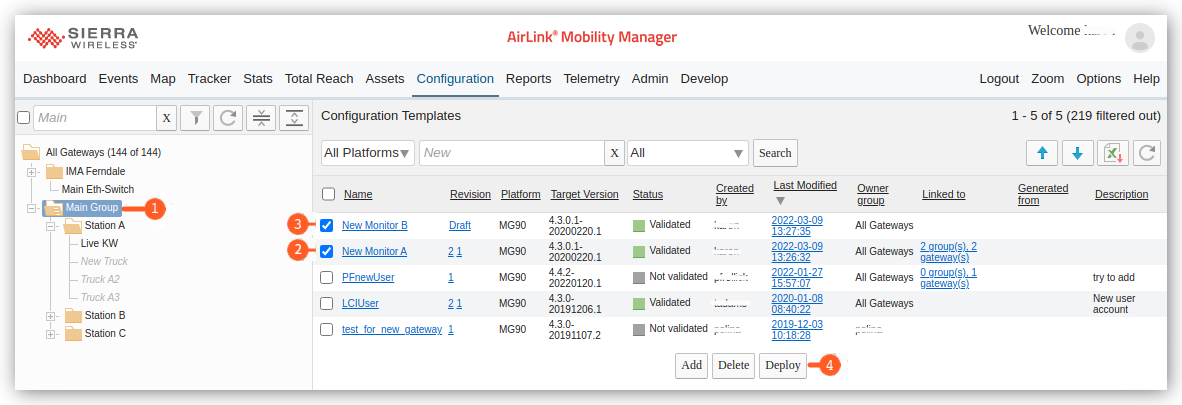The image size is (1182, 405).
Task: Click the blue up arrow button
Action: pyautogui.click(x=1042, y=153)
